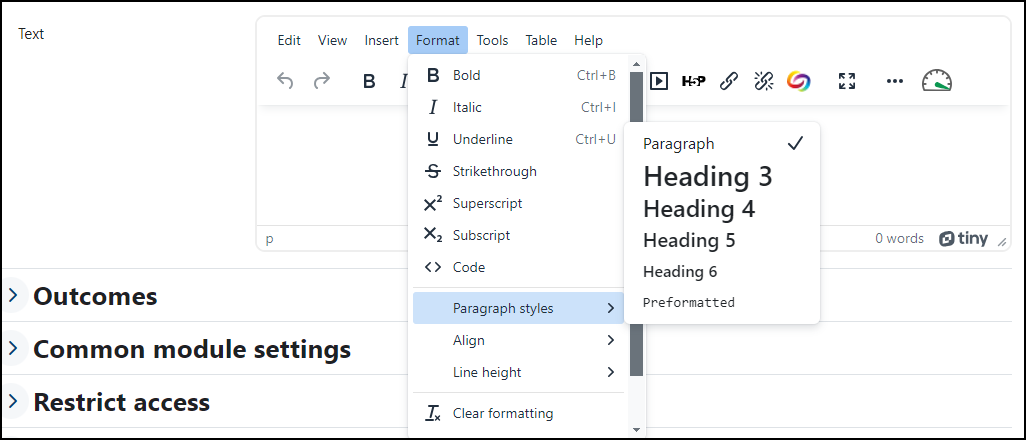Click the 0 words counter
This screenshot has height=440, width=1026.
[x=900, y=239]
